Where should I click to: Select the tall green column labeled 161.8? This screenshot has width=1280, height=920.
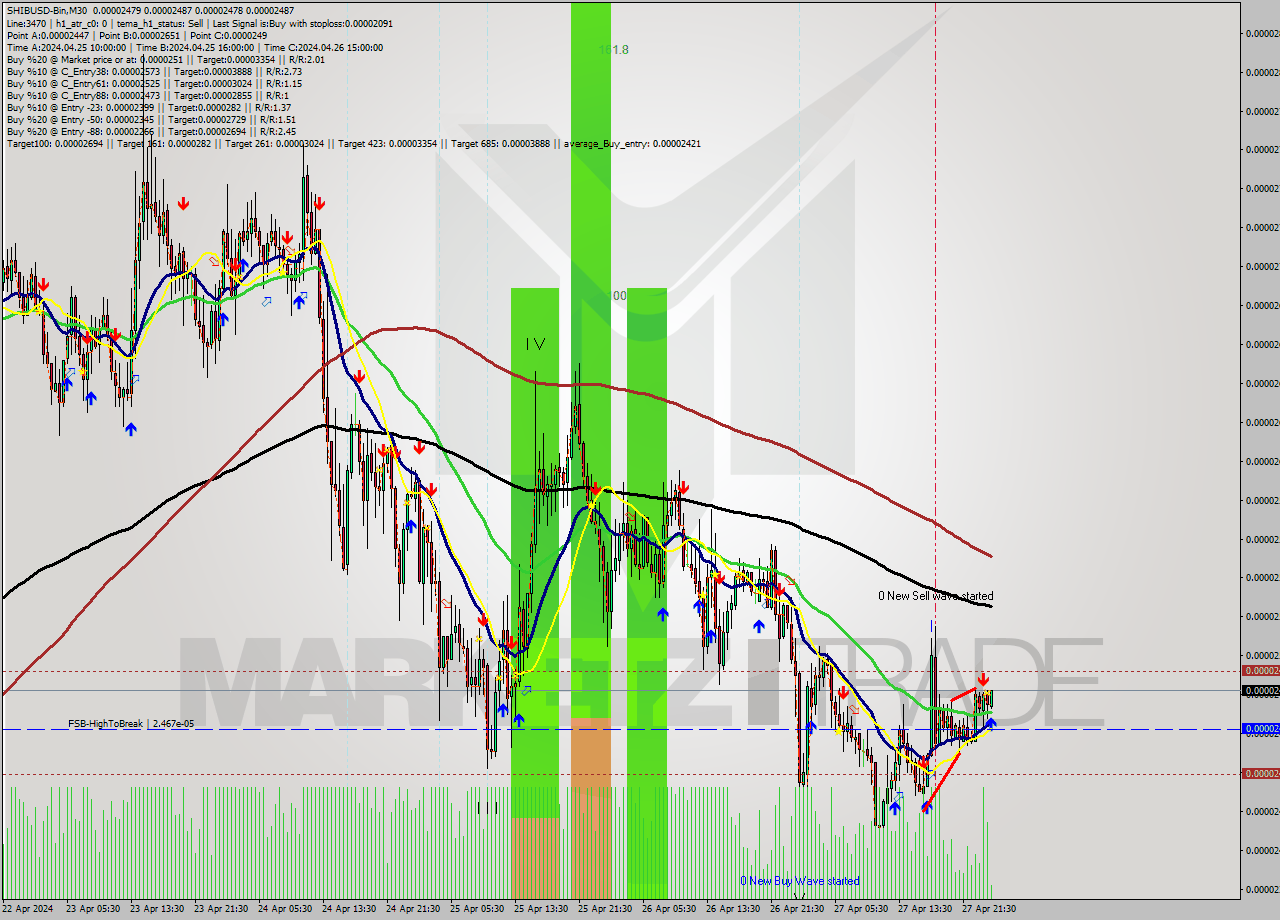(591, 450)
